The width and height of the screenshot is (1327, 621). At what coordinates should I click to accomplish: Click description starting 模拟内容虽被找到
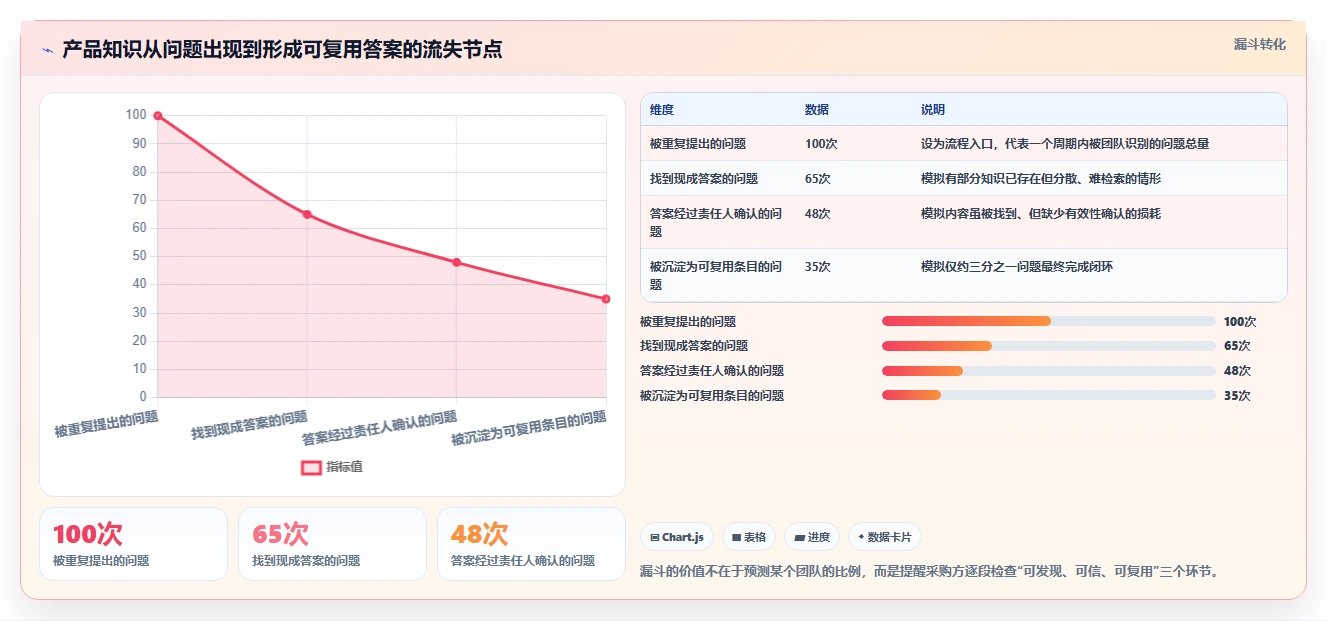click(x=1041, y=214)
